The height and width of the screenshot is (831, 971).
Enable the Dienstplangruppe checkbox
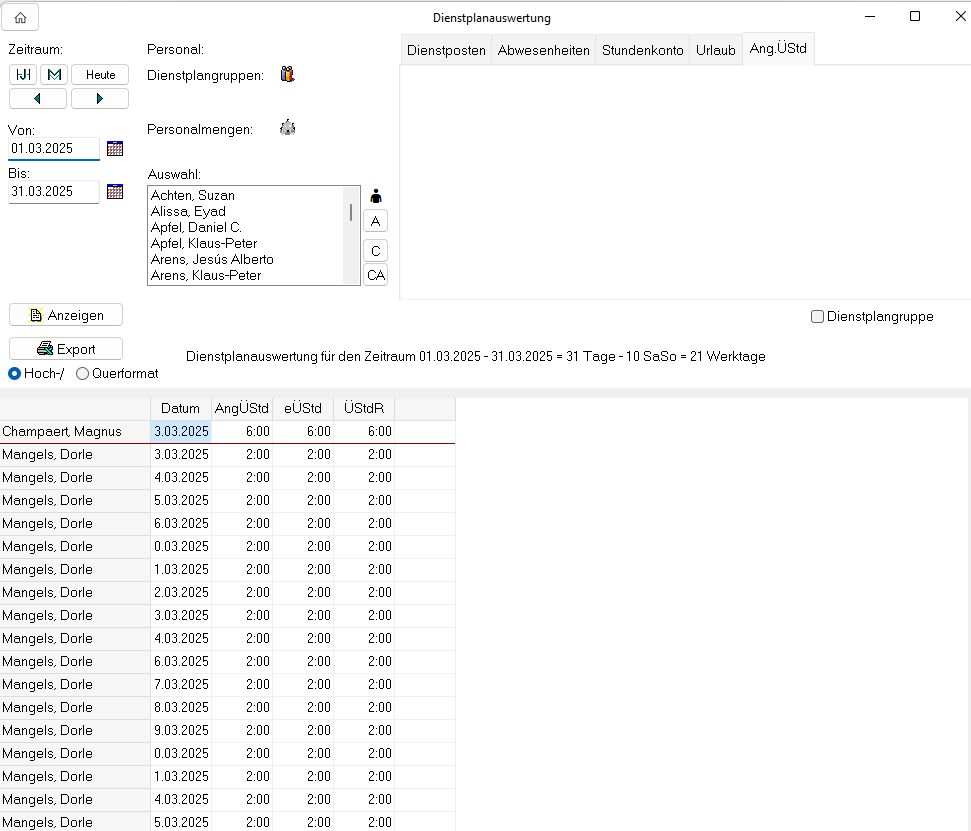pyautogui.click(x=818, y=316)
